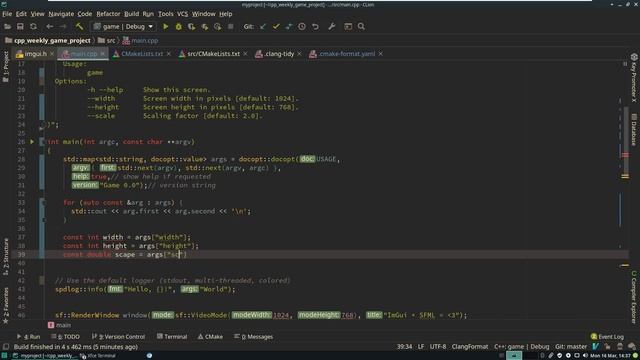
Task: Start debugging with the bug icon
Action: point(178,27)
